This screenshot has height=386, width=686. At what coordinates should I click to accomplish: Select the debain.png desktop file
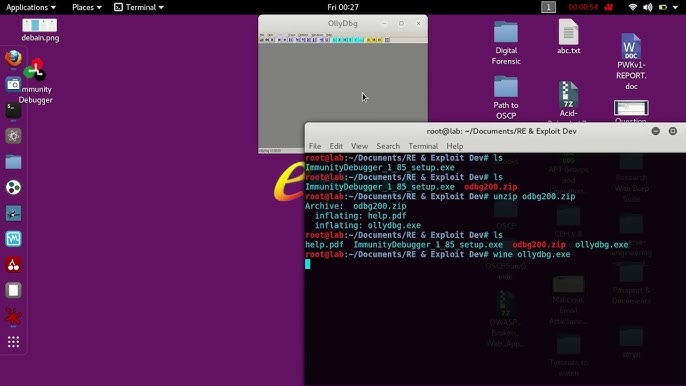click(x=40, y=30)
